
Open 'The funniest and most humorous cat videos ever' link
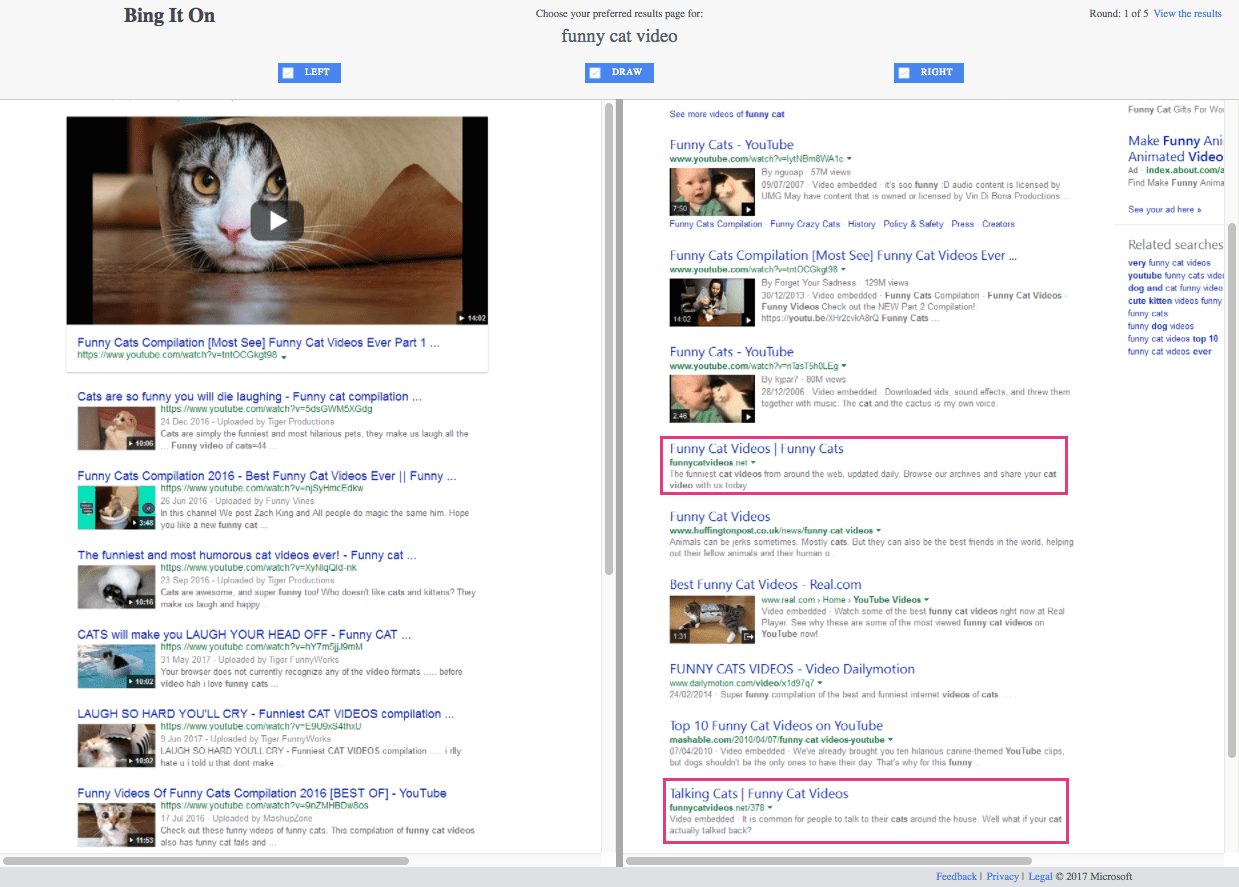[x=247, y=555]
